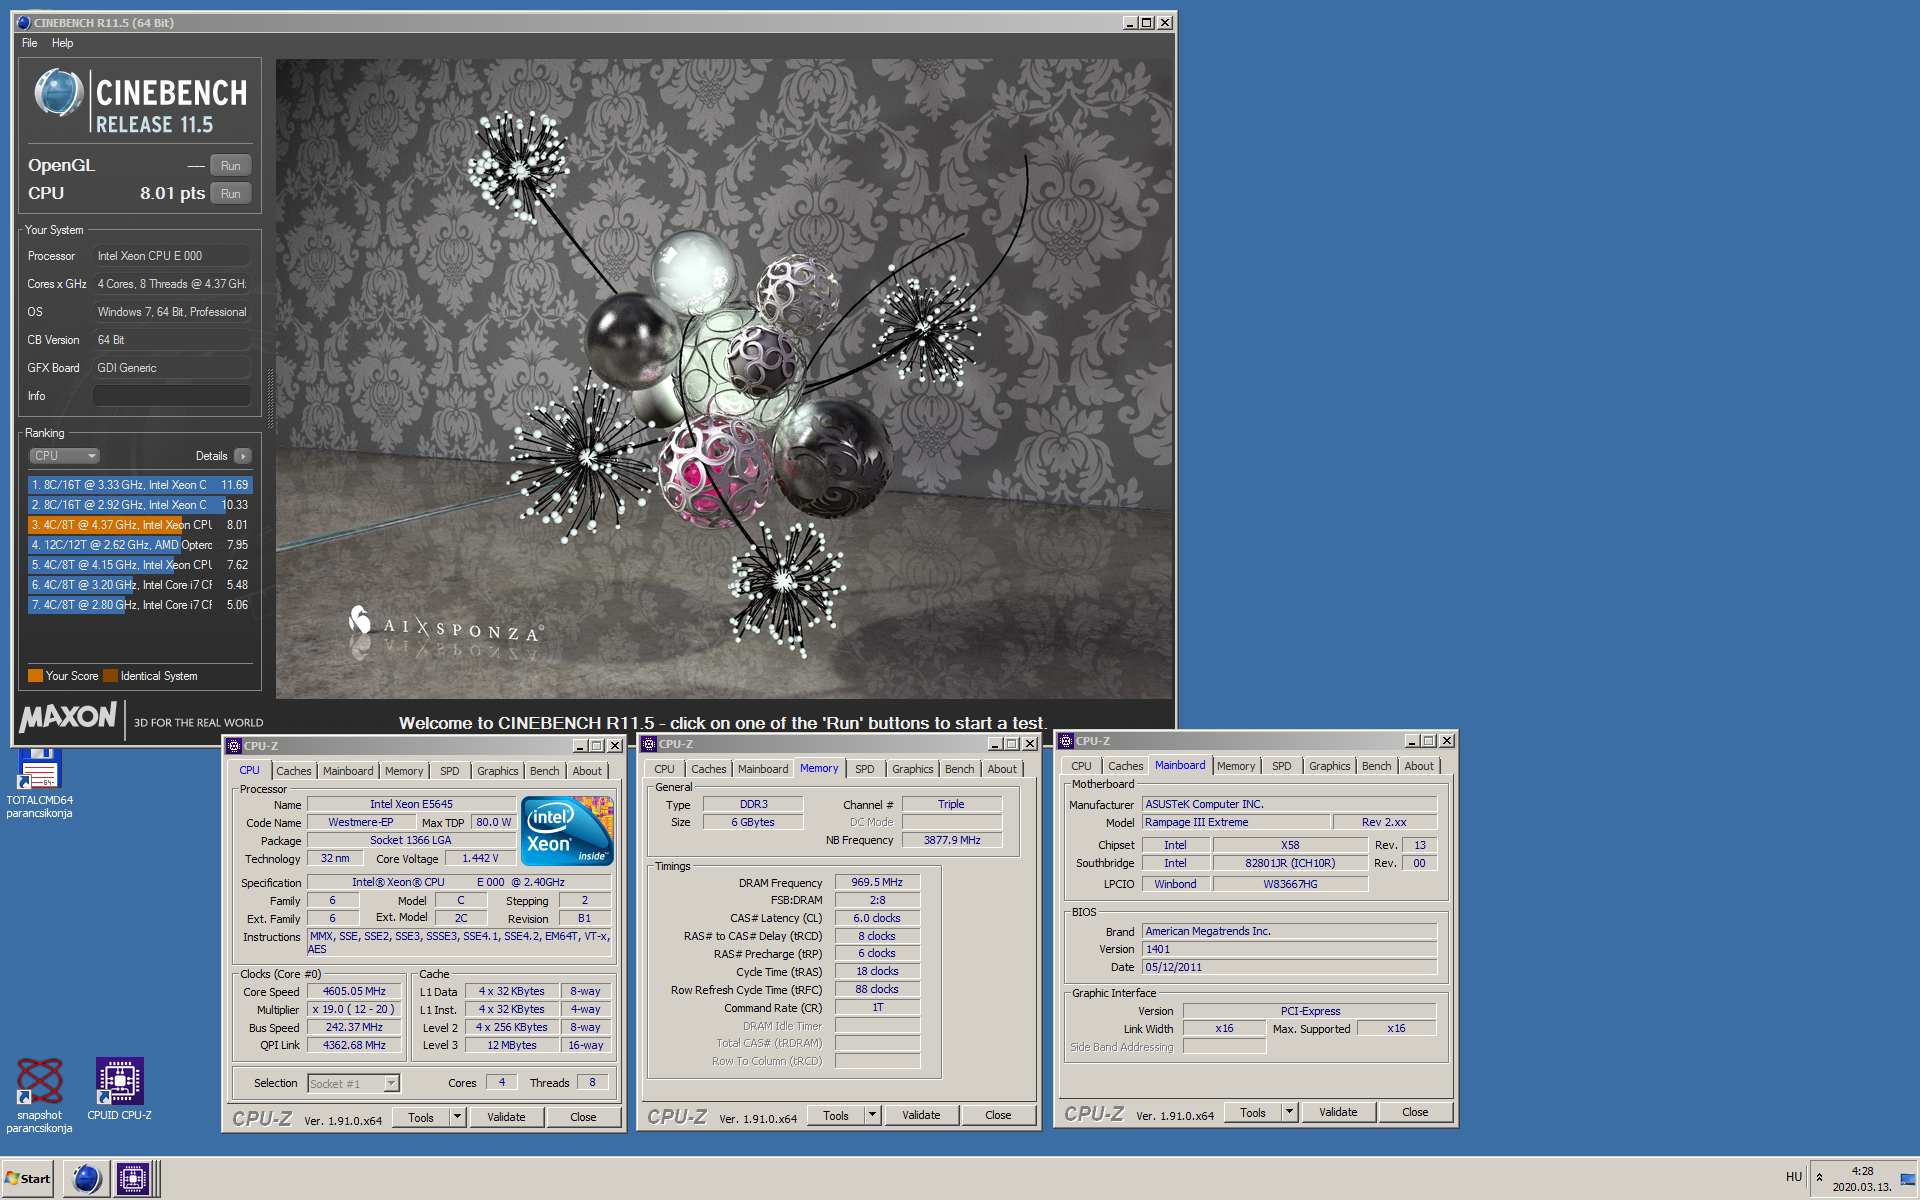1920x1200 pixels.
Task: Select ranking entry 1 scoring 11.69
Action: pyautogui.click(x=140, y=485)
